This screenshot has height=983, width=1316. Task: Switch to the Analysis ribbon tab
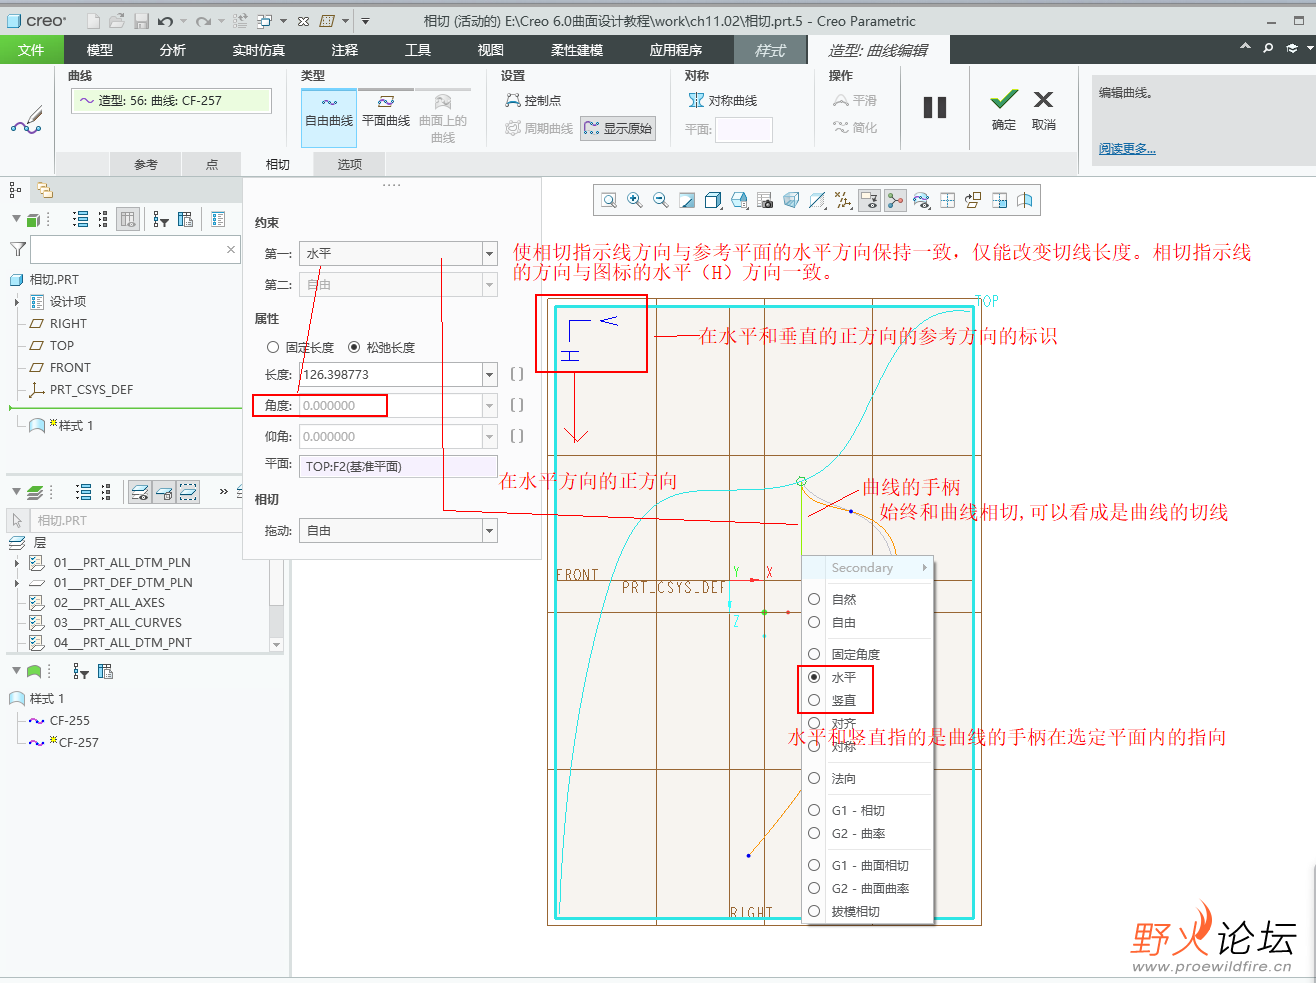(x=172, y=50)
